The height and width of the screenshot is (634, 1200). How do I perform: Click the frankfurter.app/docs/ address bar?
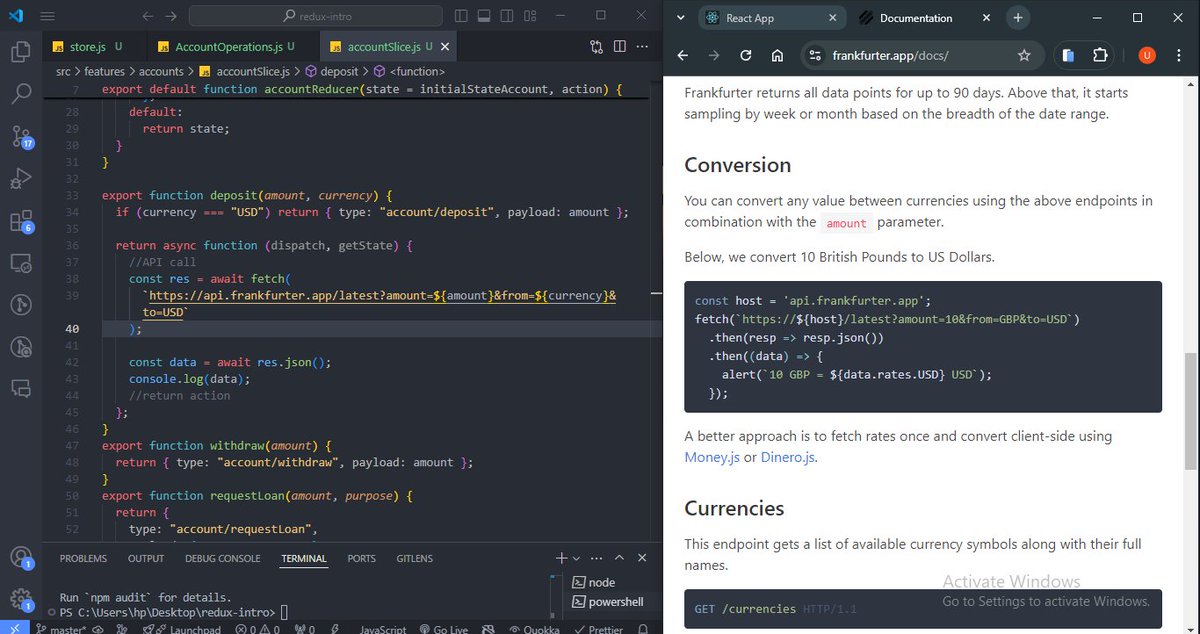tap(920, 56)
